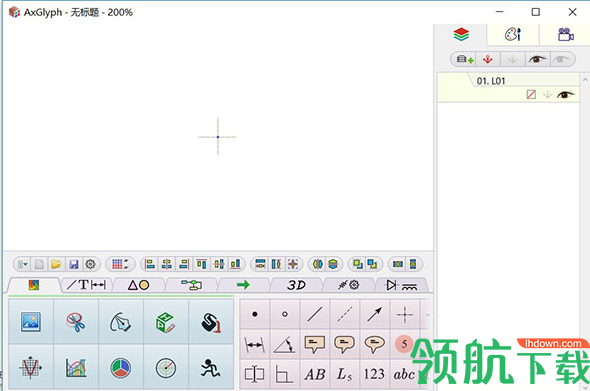Screen dimensions: 590x391
Task: Select the angle dimension tool
Action: pyautogui.click(x=284, y=344)
